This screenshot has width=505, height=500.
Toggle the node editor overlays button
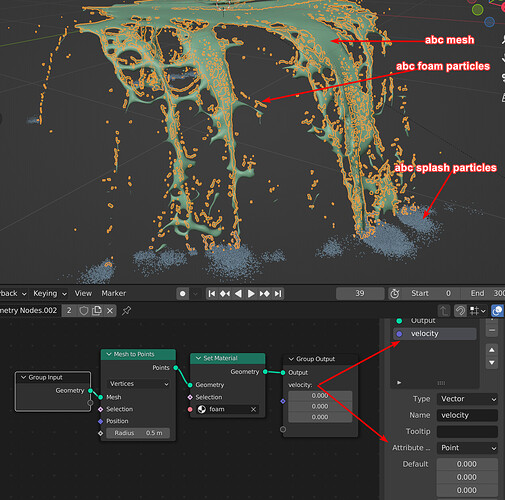click(497, 311)
